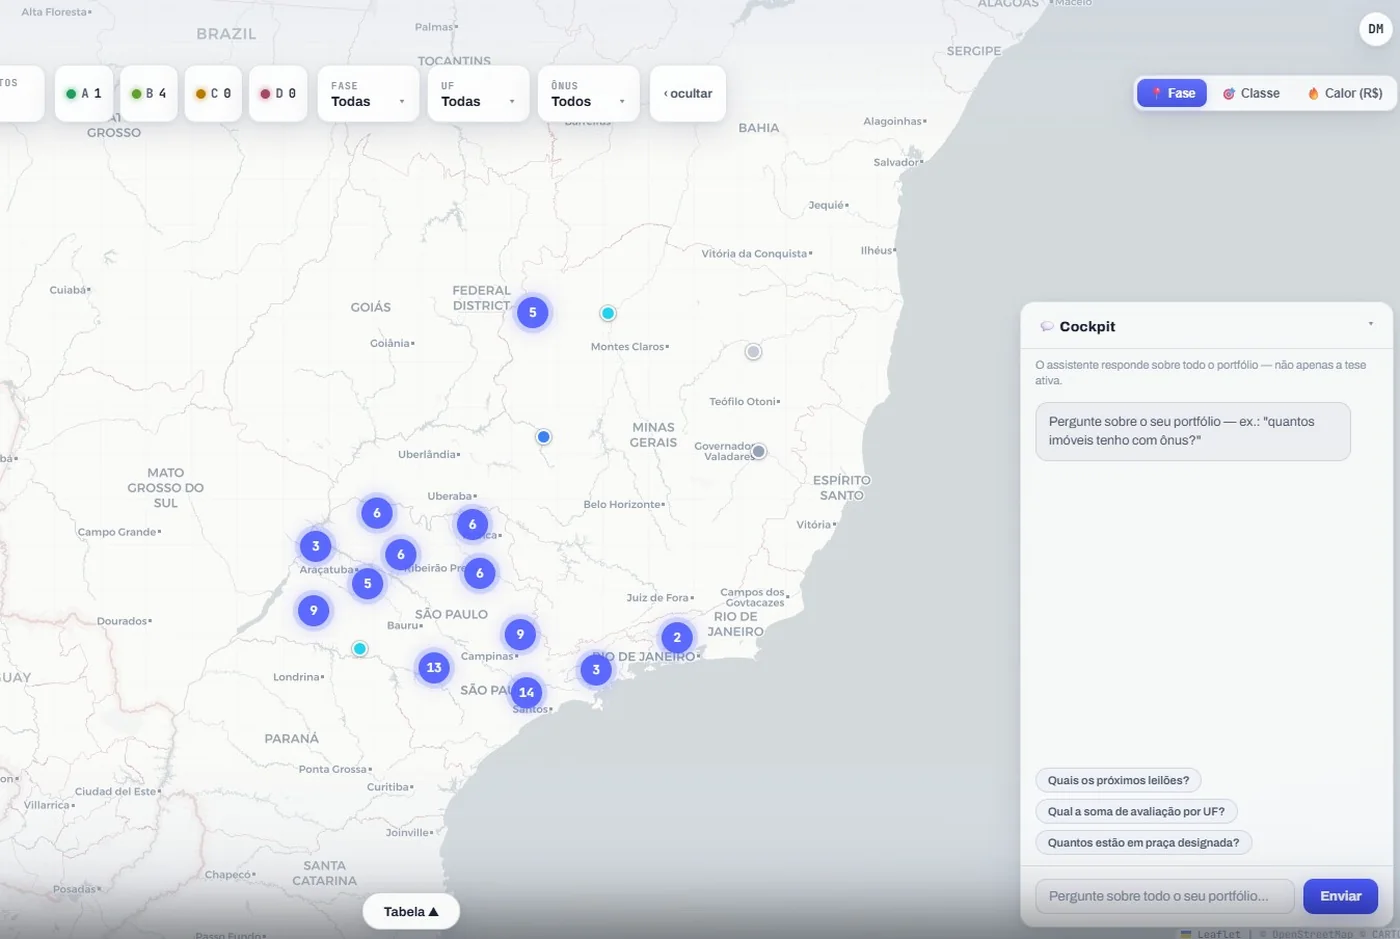Open the cluster of 13 properties
This screenshot has height=939, width=1400.
click(434, 667)
